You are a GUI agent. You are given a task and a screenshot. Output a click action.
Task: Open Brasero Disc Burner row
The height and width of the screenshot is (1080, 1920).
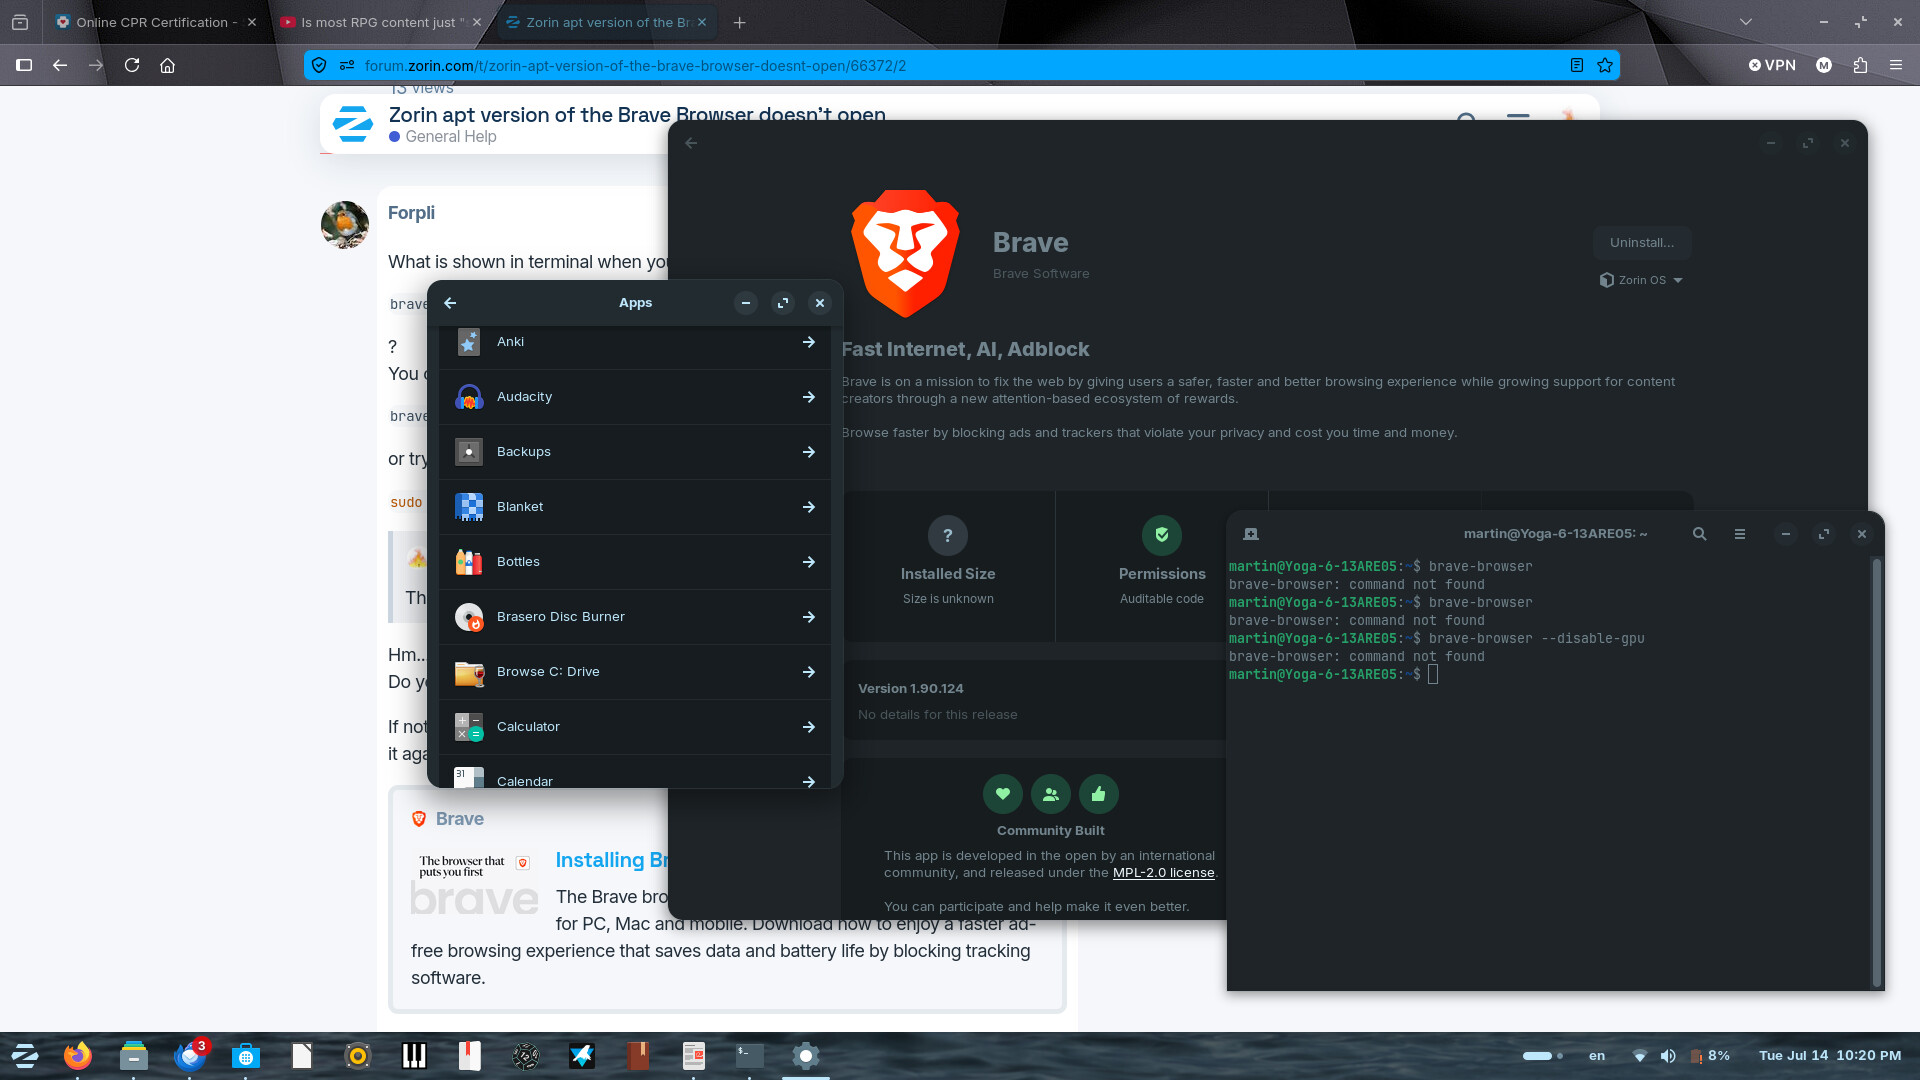[x=635, y=617]
